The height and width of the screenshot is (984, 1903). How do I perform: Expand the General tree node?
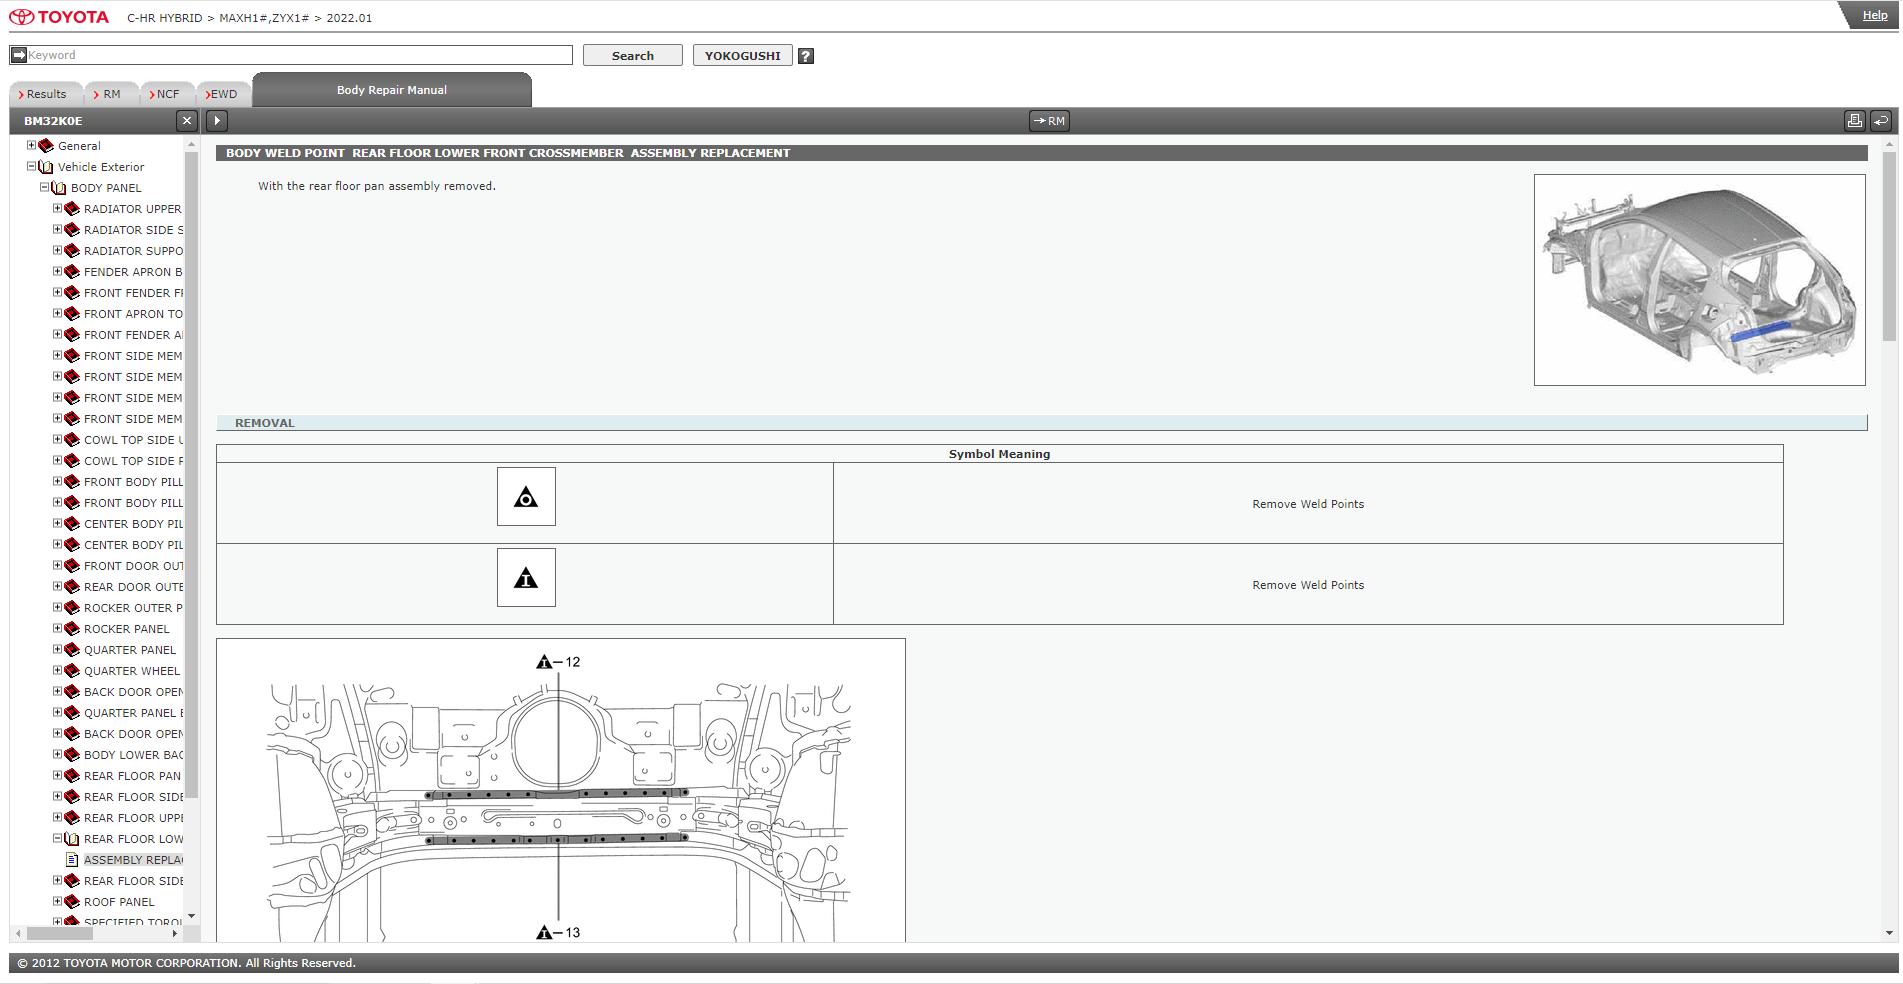[x=31, y=145]
